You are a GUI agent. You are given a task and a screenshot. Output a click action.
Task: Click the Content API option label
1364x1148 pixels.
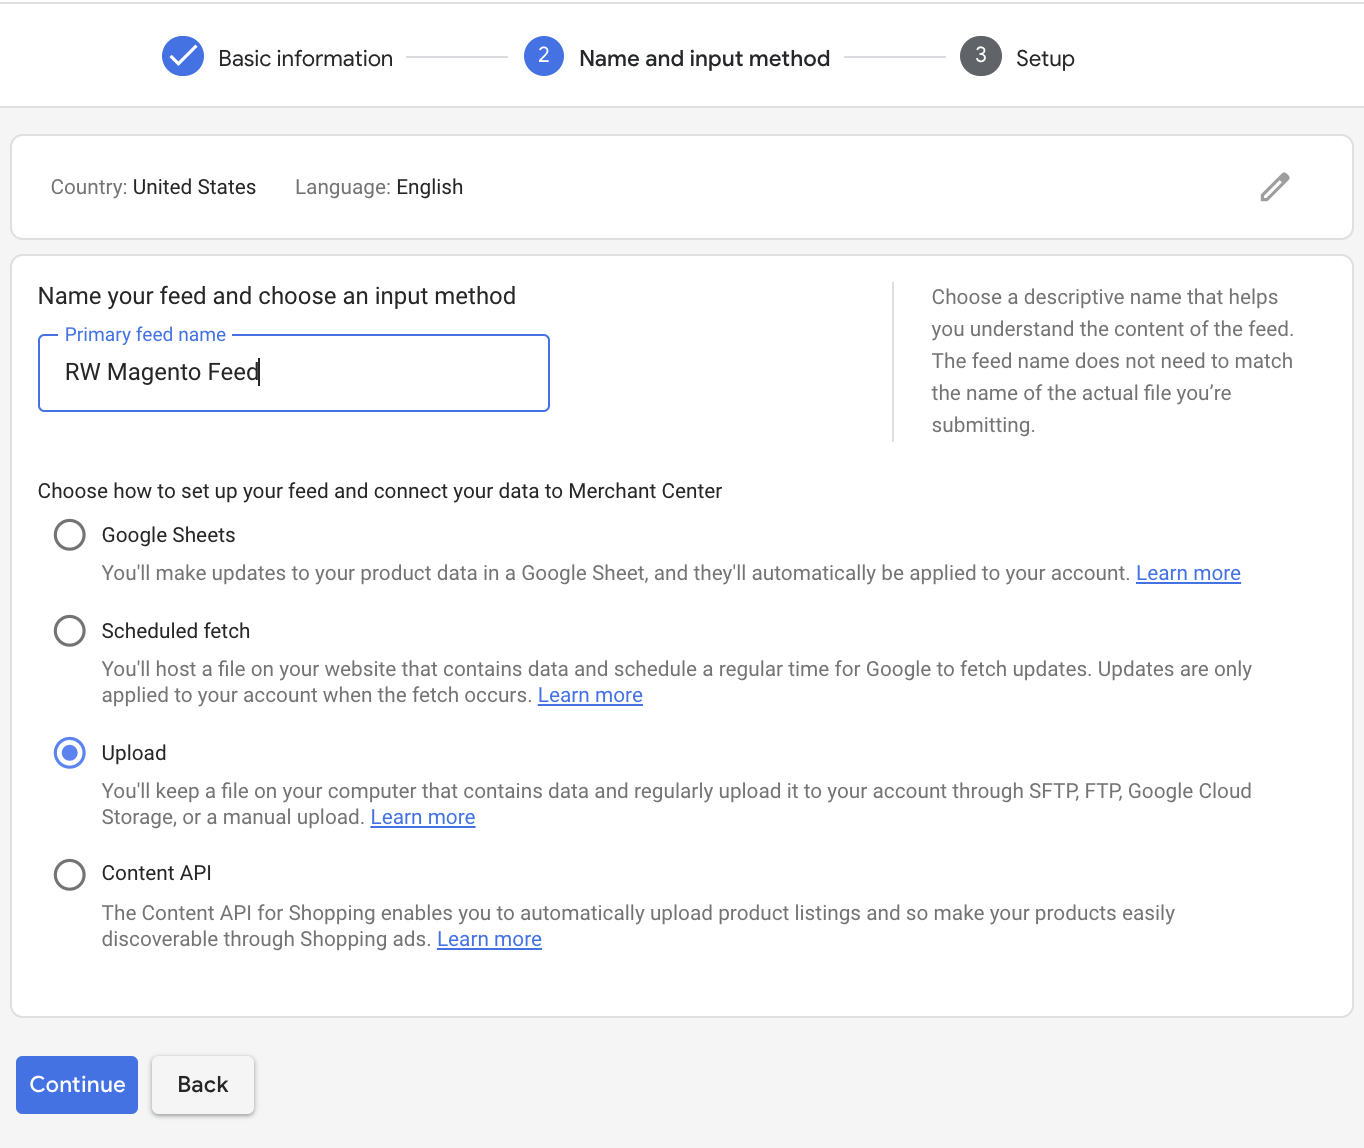(x=157, y=873)
